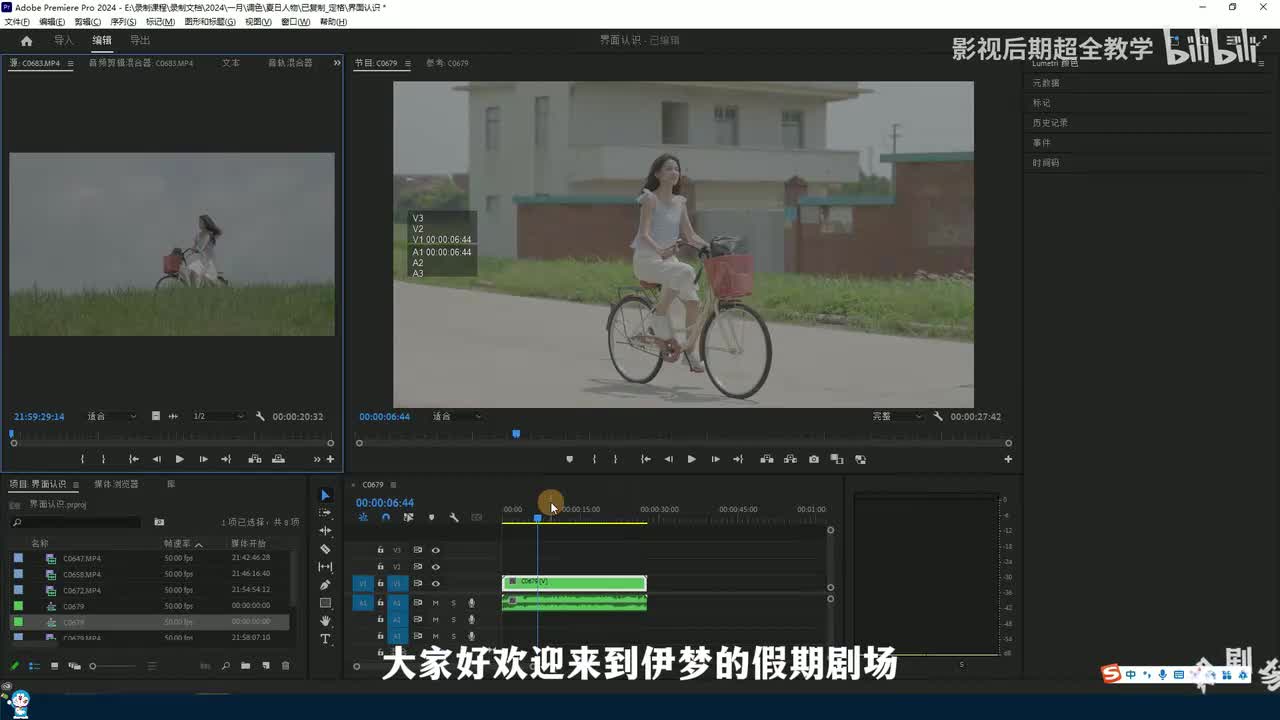Toggle linked selection in timeline
This screenshot has height=720, width=1280.
408,517
